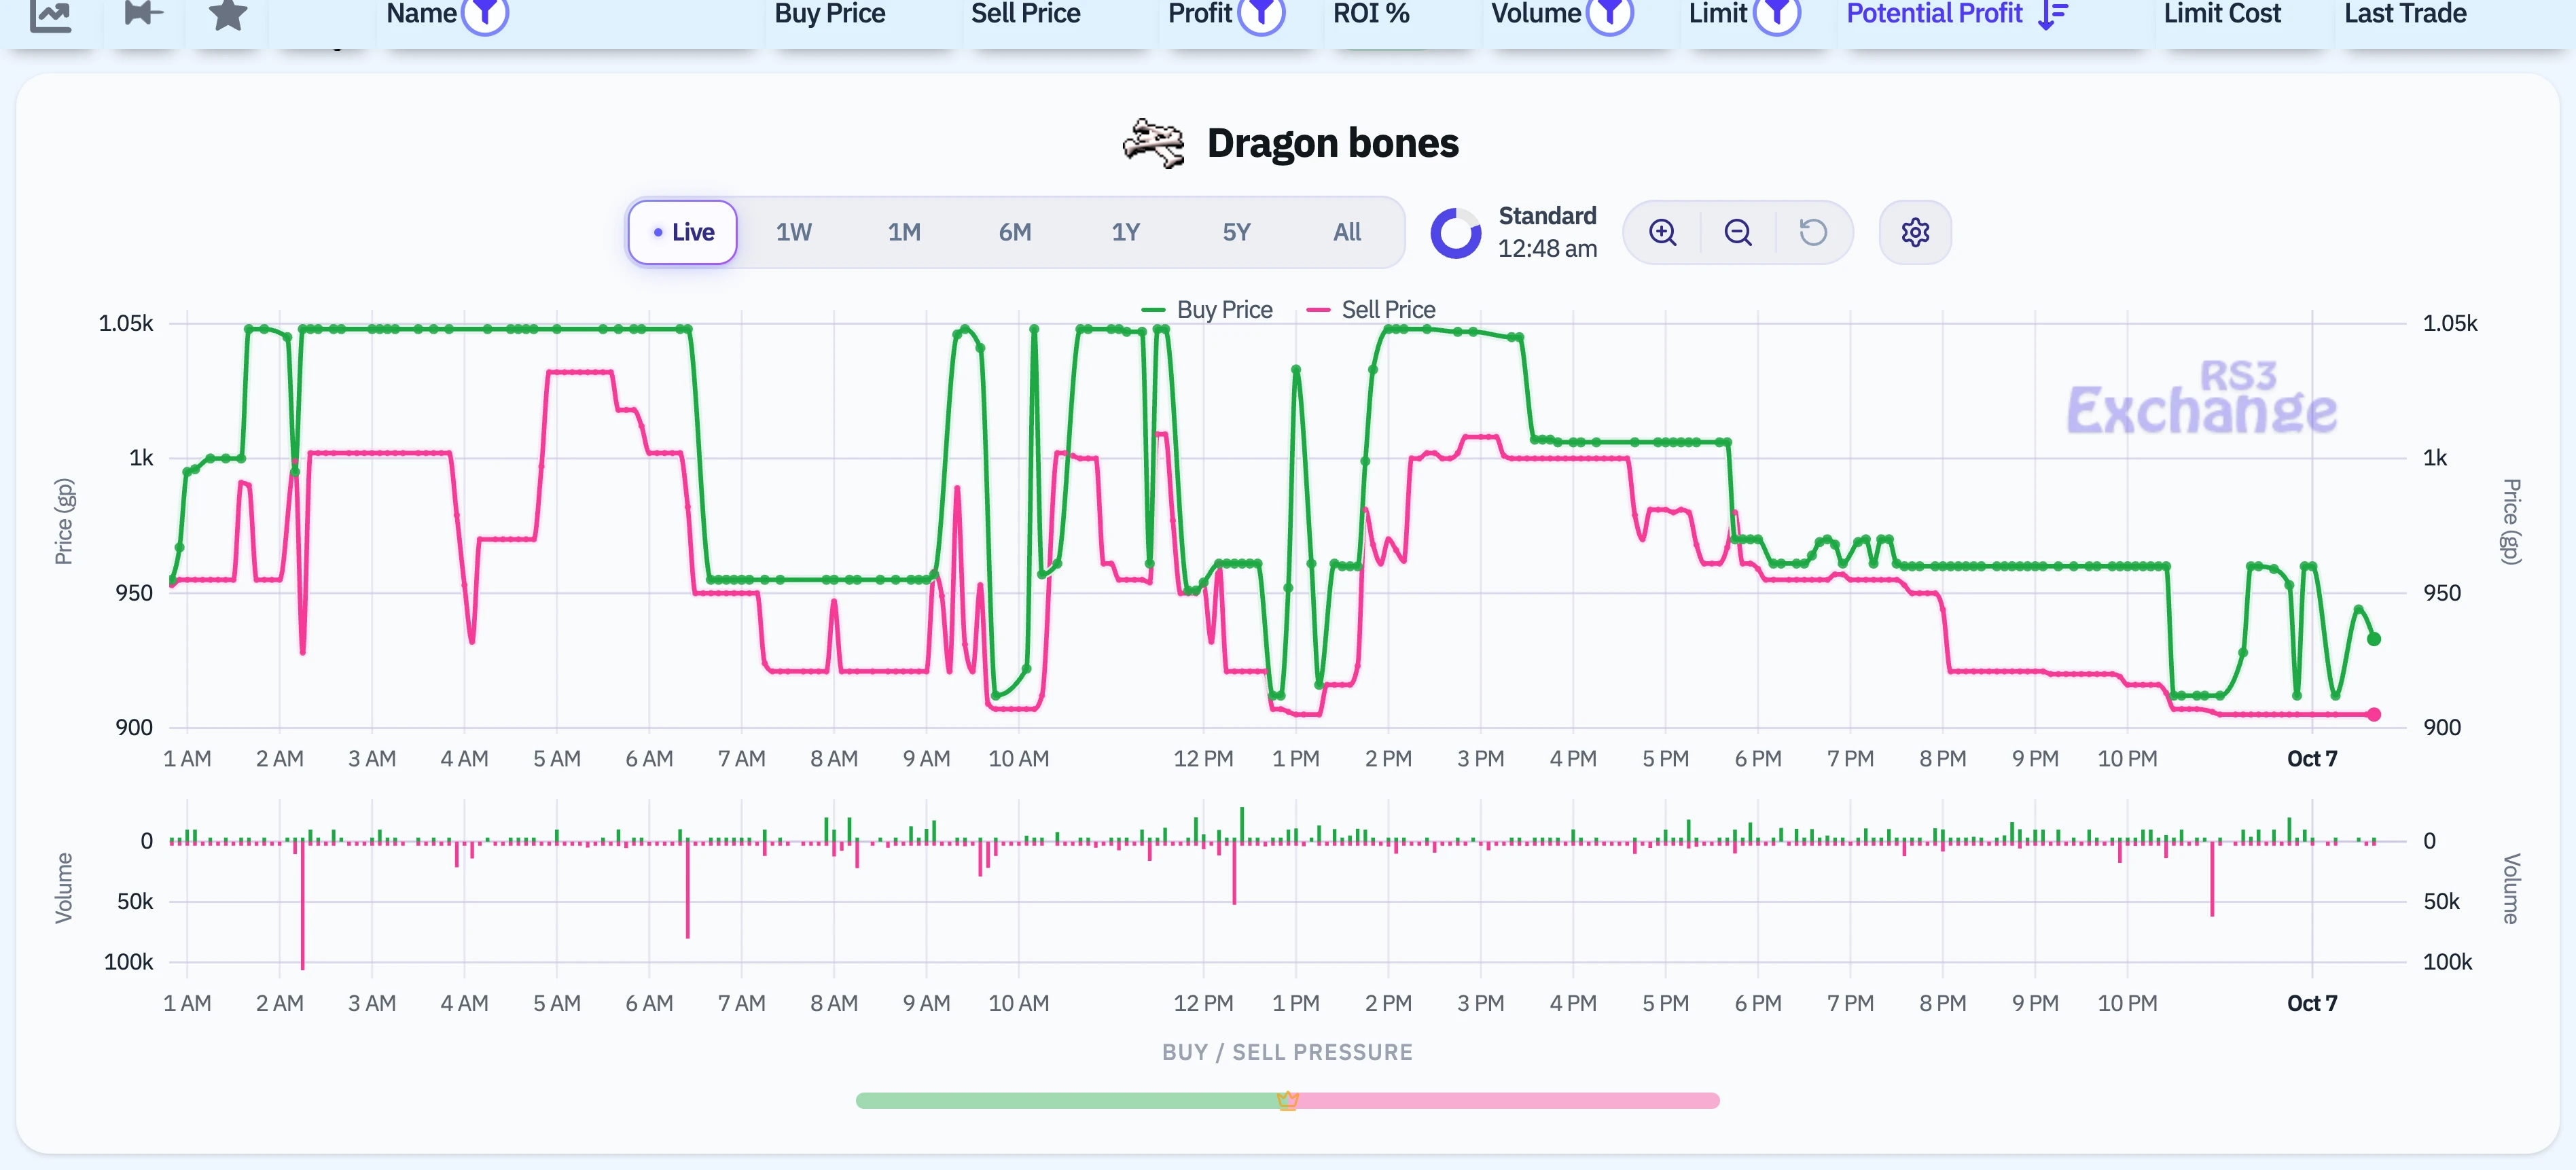Toggle Buy Price series in legend
The image size is (2576, 1170).
[1207, 310]
